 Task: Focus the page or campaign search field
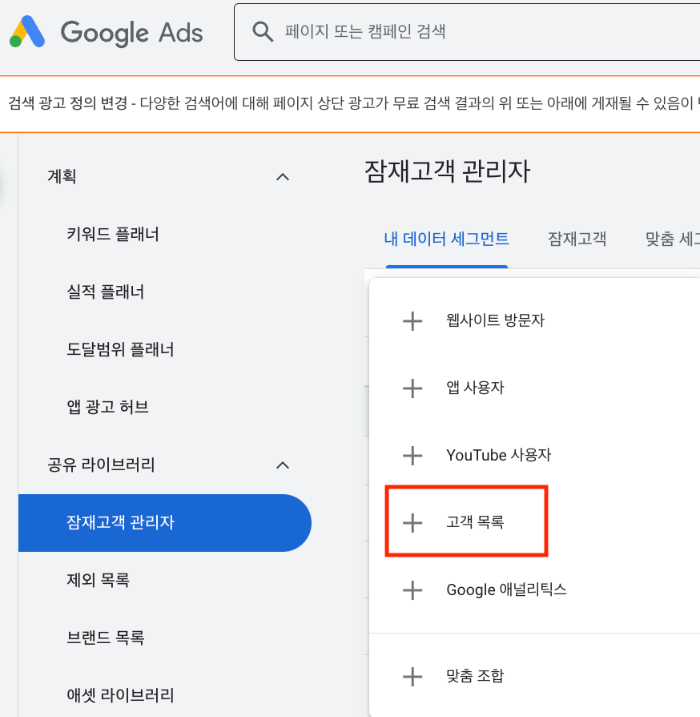click(x=467, y=32)
